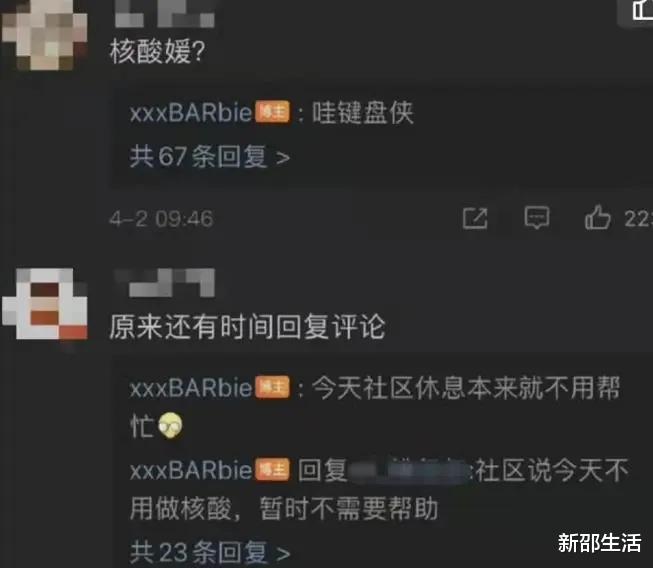Image resolution: width=653 pixels, height=568 pixels.
Task: Click the 4-2 09:46 timestamp
Action: point(162,219)
